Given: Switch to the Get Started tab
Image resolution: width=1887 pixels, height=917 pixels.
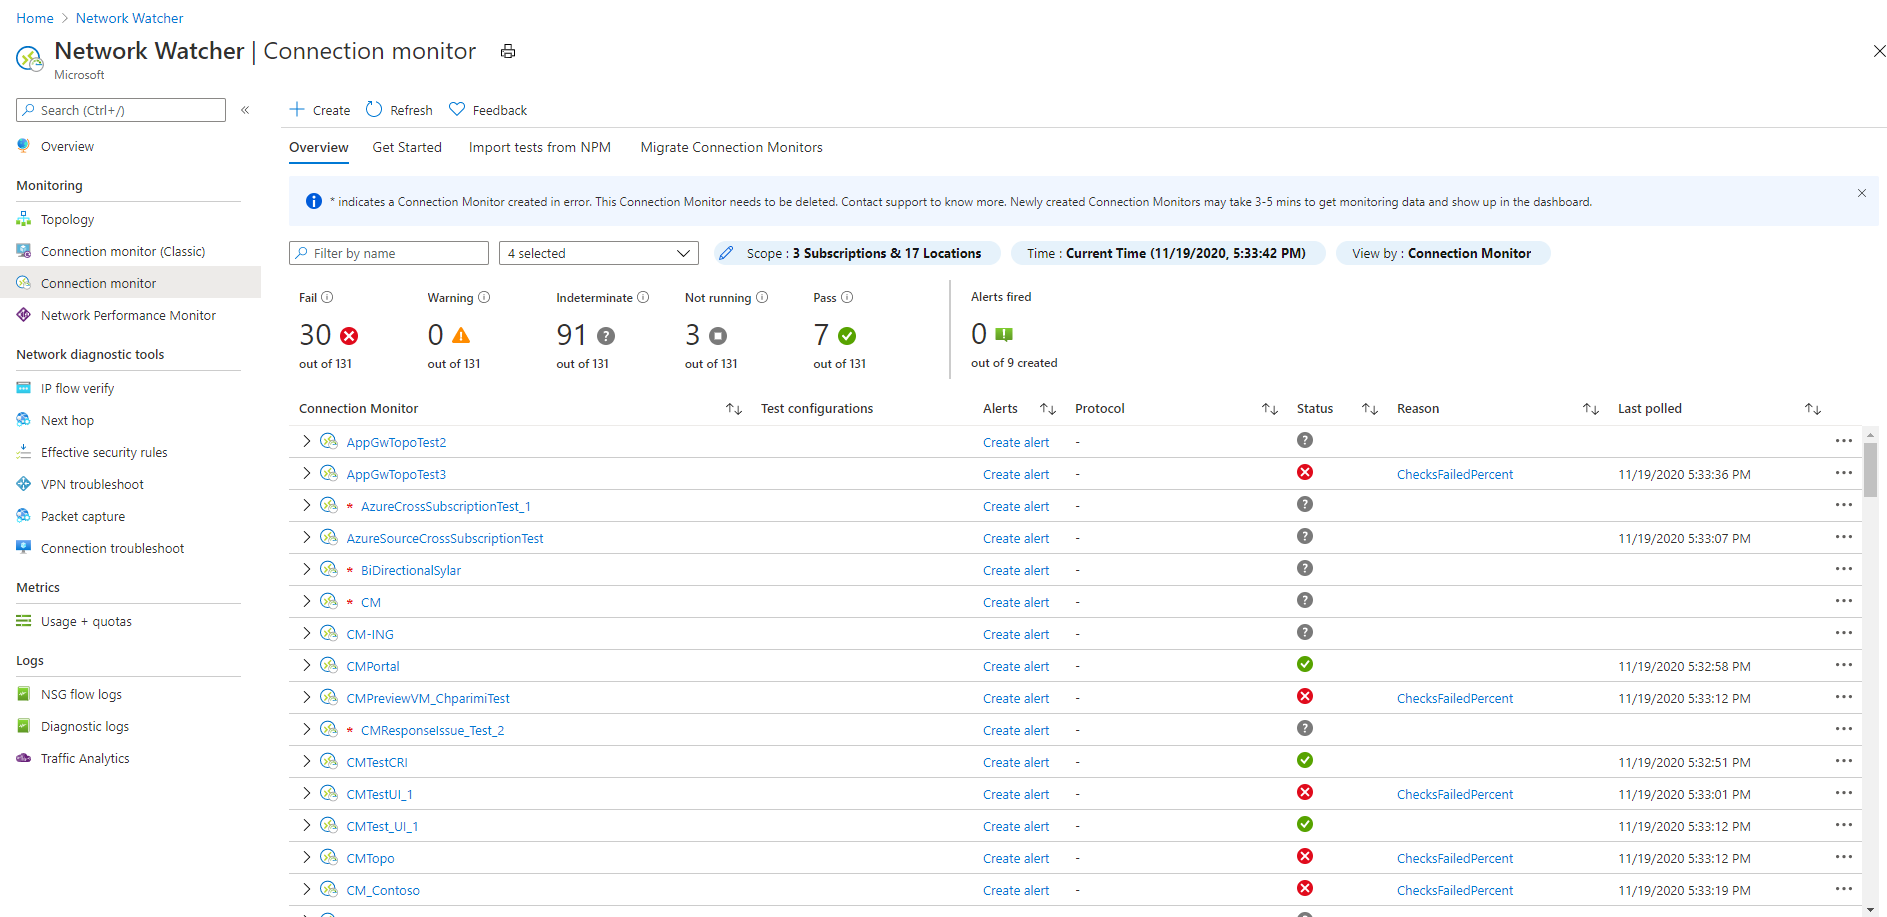Looking at the screenshot, I should point(406,147).
